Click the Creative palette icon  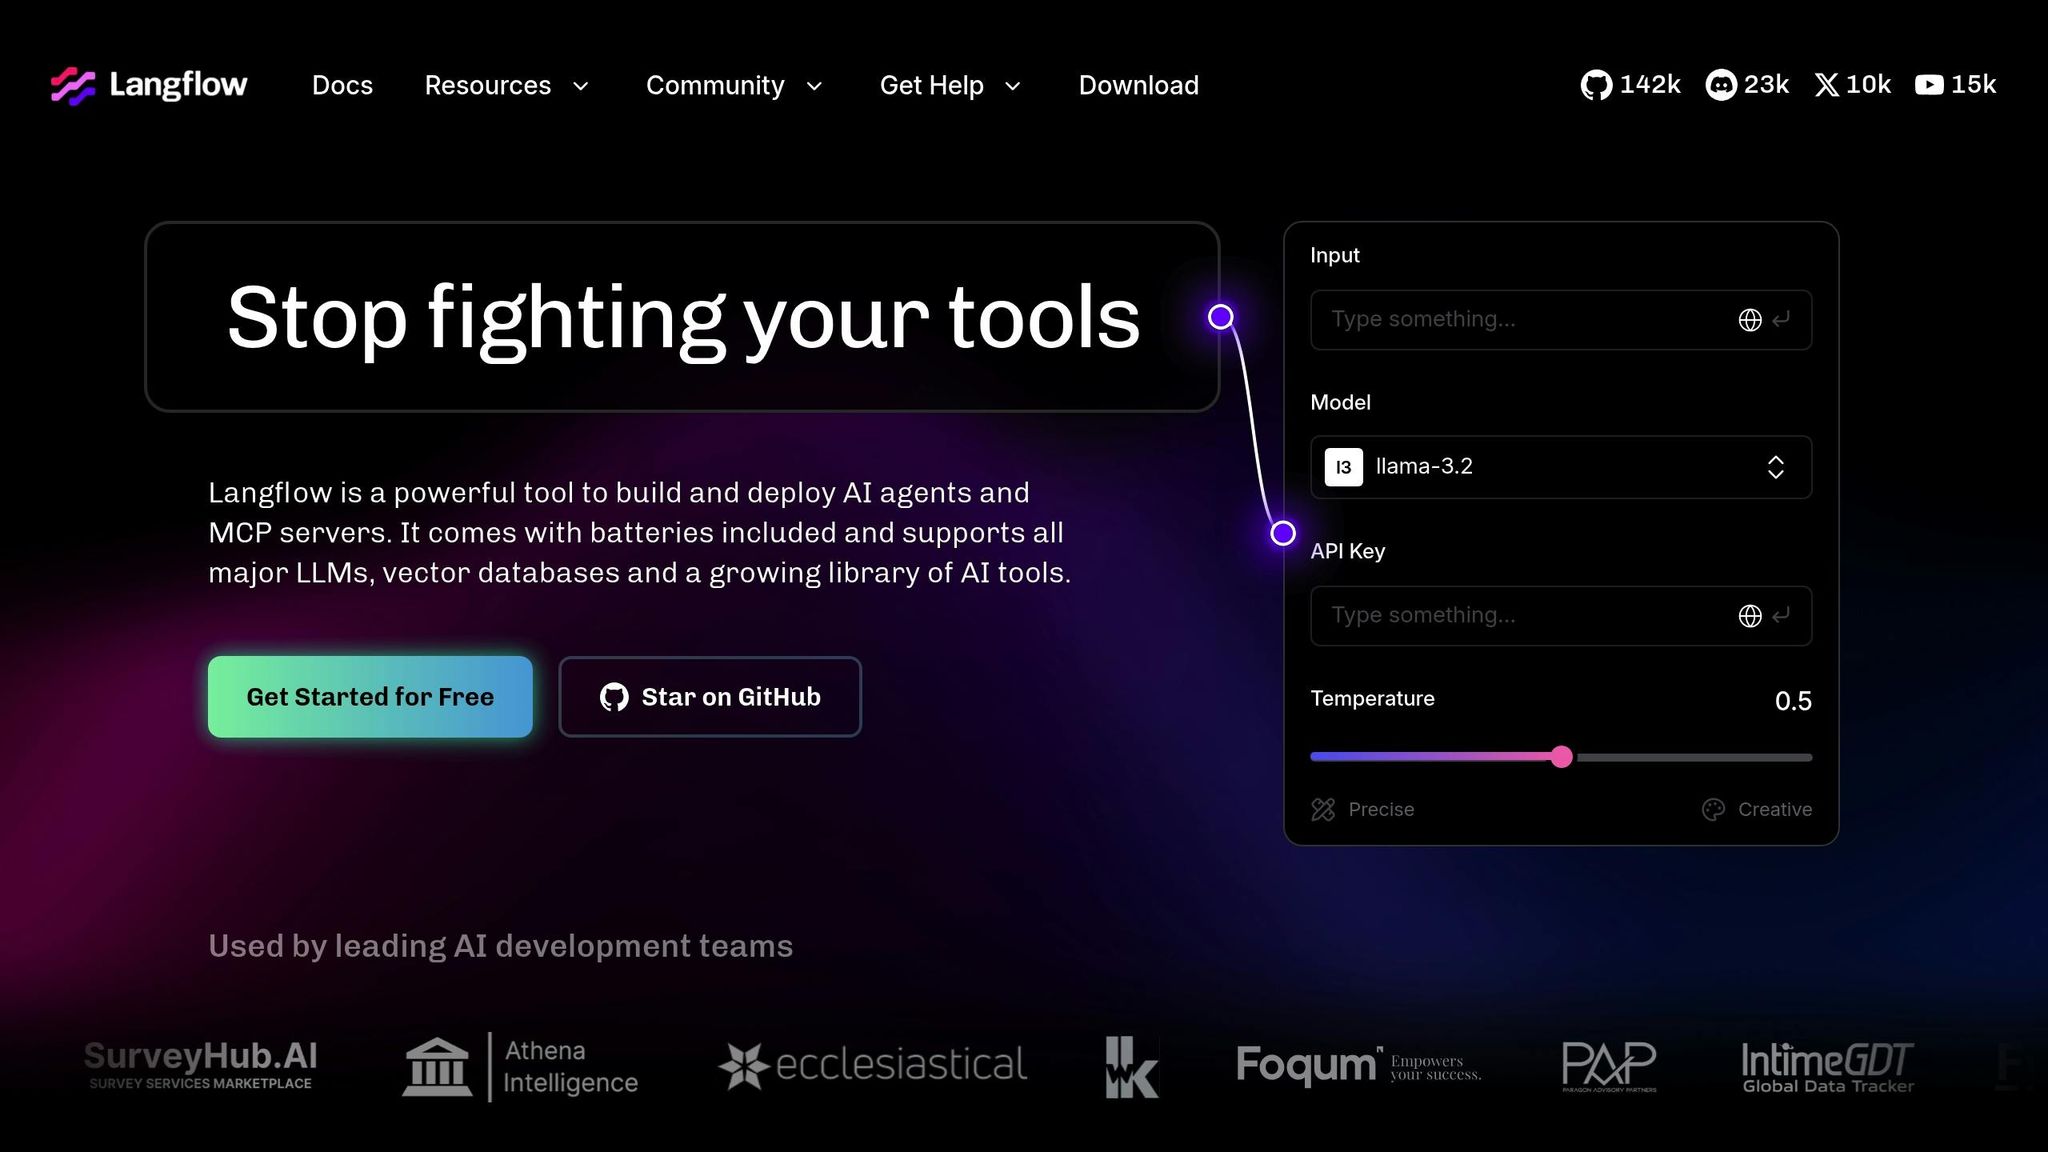tap(1713, 810)
